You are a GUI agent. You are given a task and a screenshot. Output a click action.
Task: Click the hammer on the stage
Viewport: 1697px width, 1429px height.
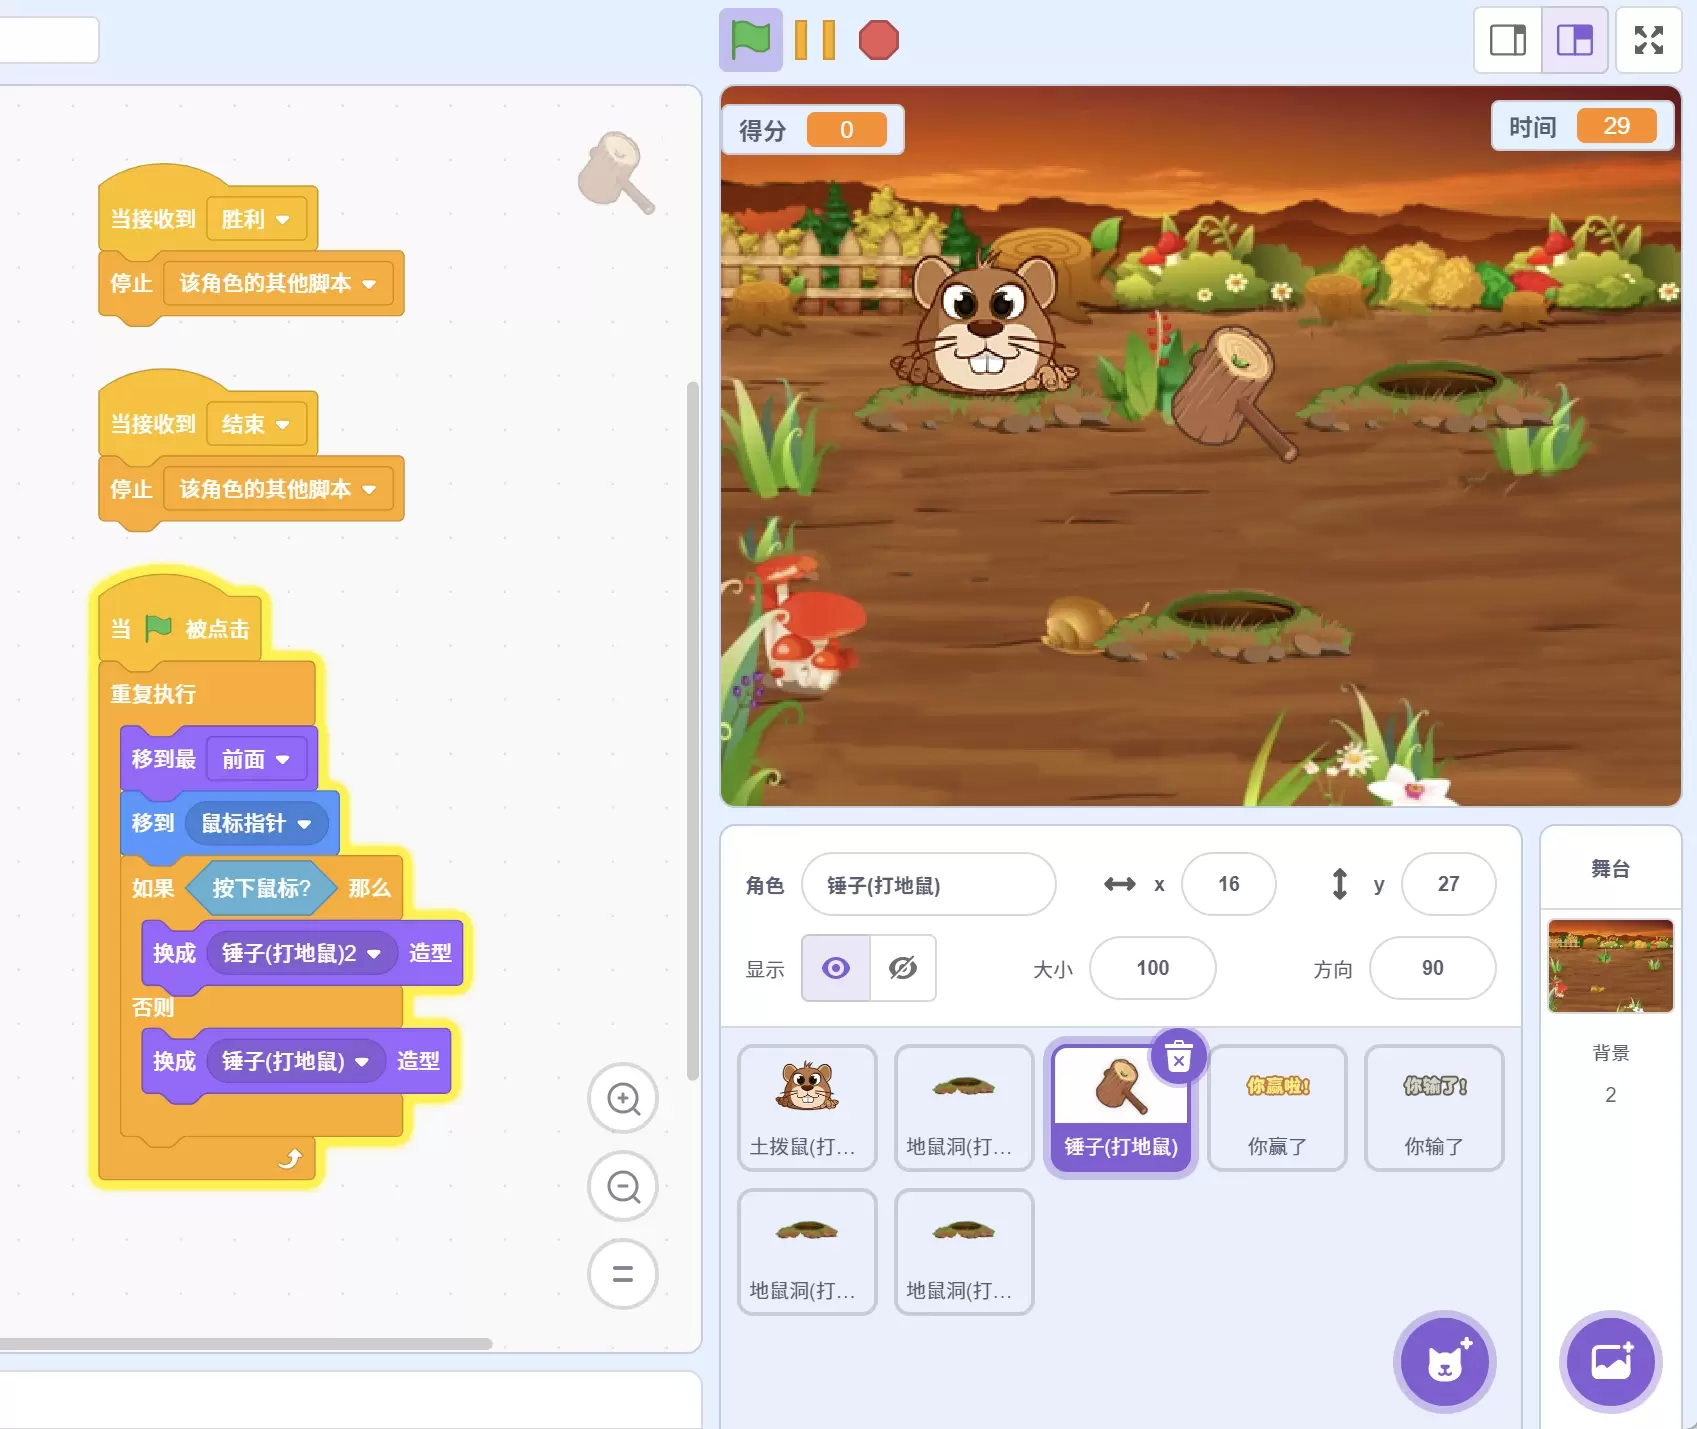click(1236, 393)
